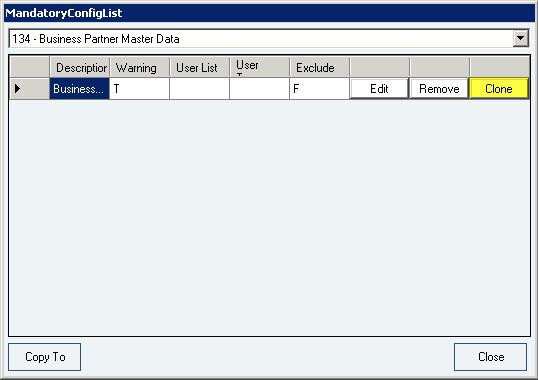Click the Edit button in the Business row
This screenshot has height=380, width=538.
[x=379, y=89]
